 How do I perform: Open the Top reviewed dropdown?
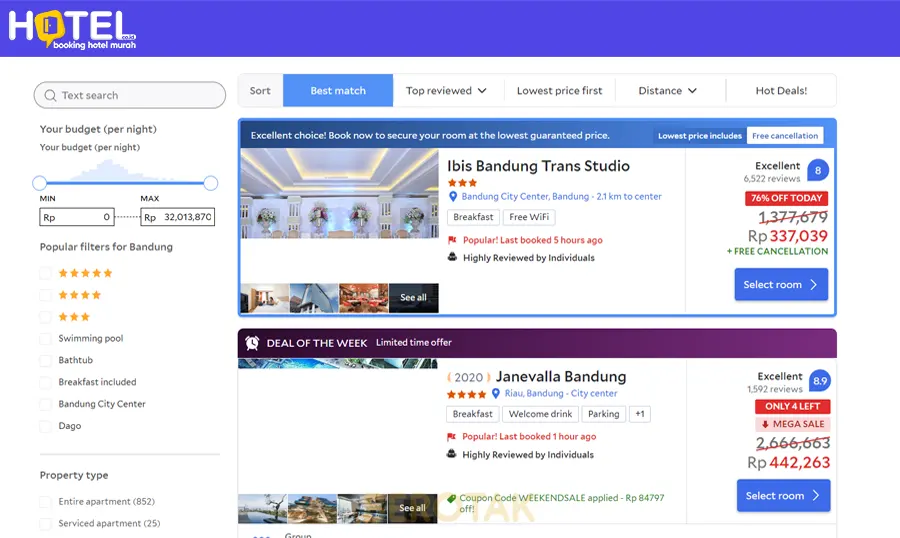pyautogui.click(x=447, y=91)
